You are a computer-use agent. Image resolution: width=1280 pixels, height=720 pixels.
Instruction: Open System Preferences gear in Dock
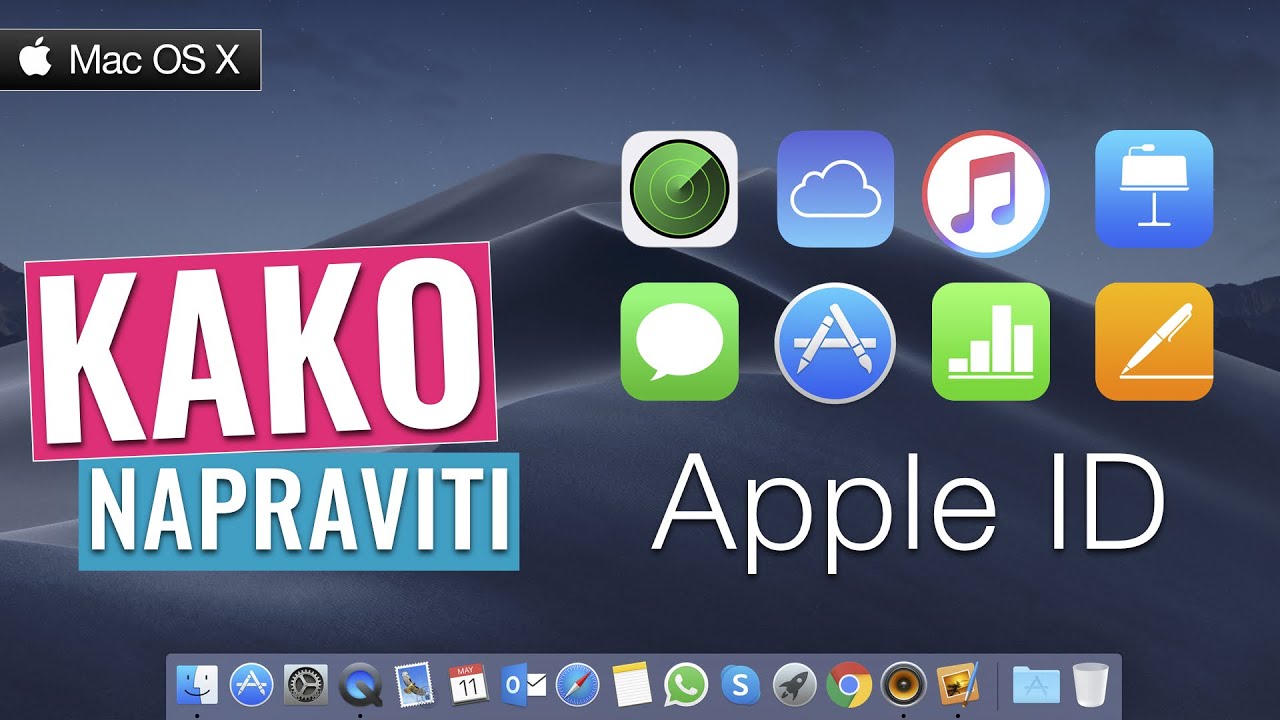click(x=305, y=685)
